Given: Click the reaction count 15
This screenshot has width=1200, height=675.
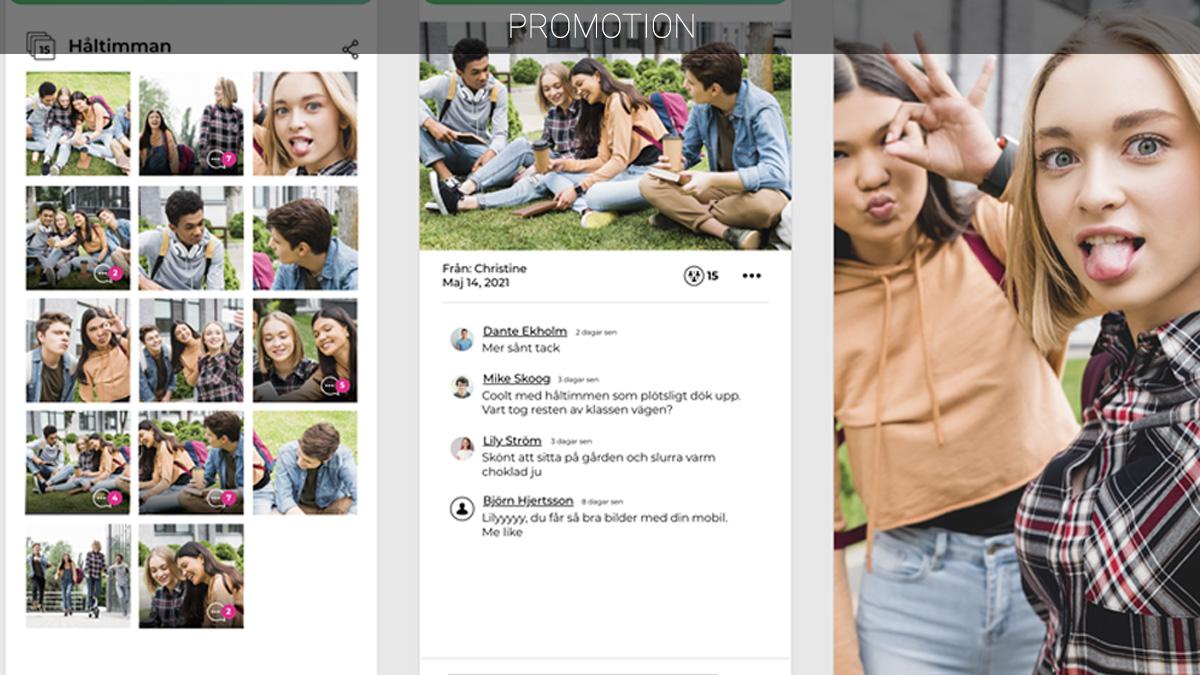Looking at the screenshot, I should tap(712, 276).
